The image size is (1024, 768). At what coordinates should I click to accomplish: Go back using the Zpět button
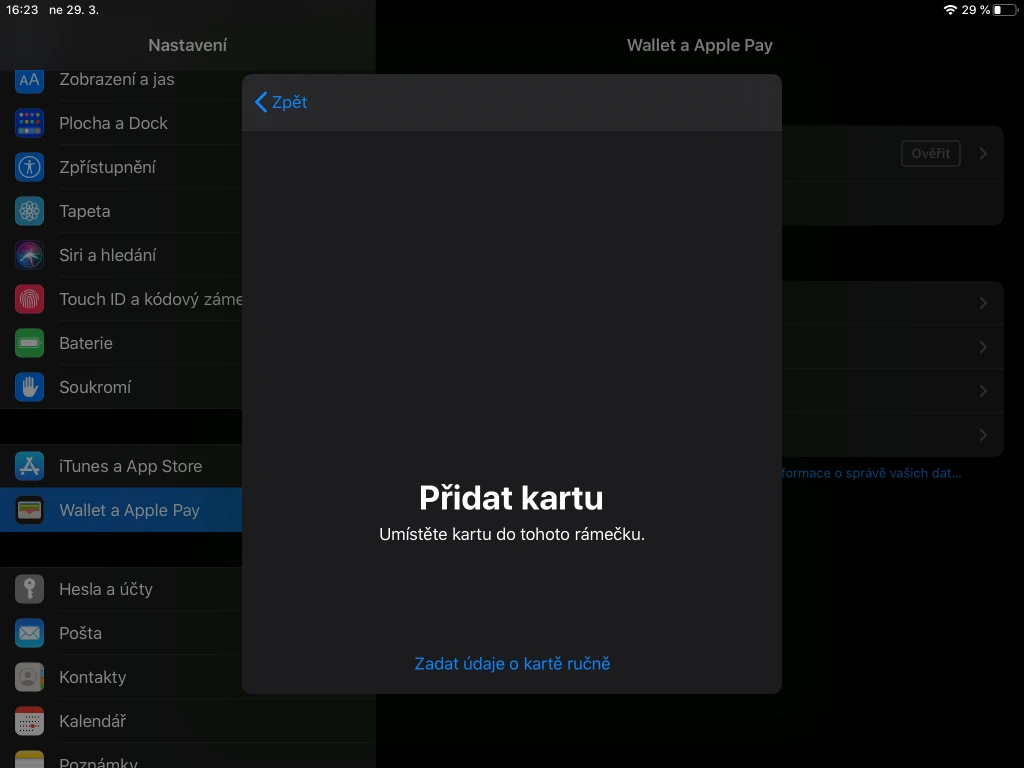click(281, 102)
